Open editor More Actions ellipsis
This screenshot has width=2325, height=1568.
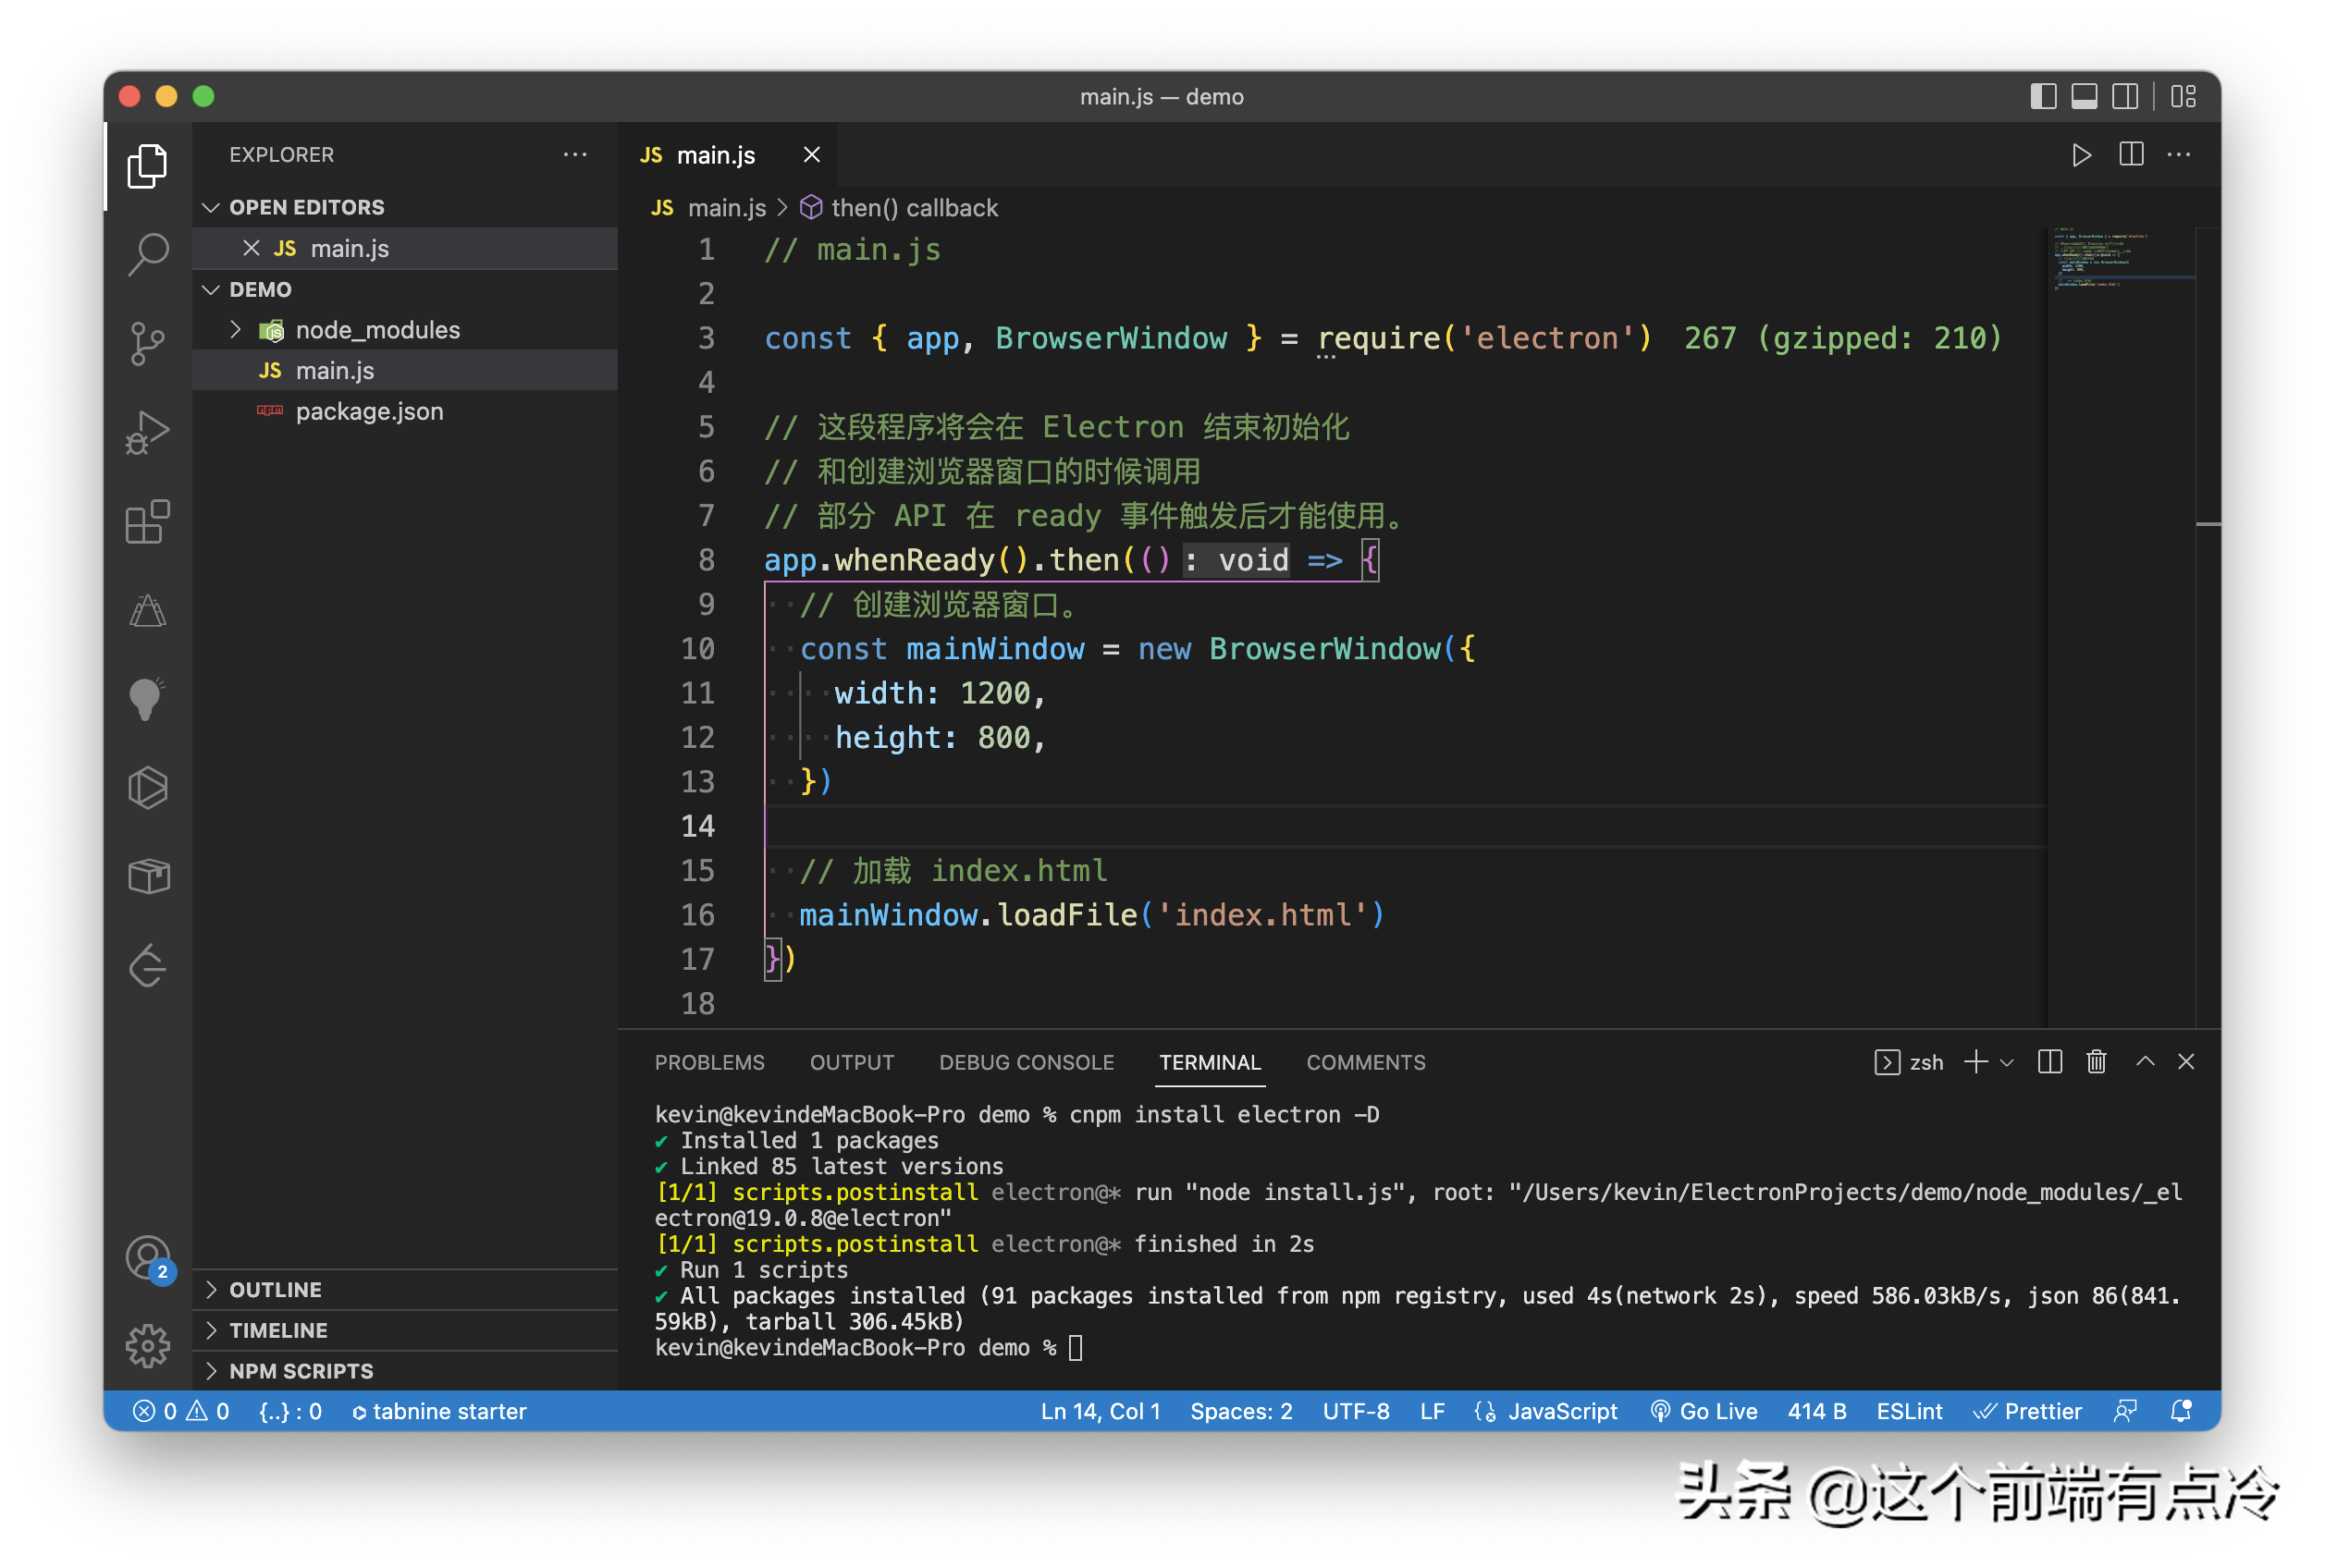2178,155
